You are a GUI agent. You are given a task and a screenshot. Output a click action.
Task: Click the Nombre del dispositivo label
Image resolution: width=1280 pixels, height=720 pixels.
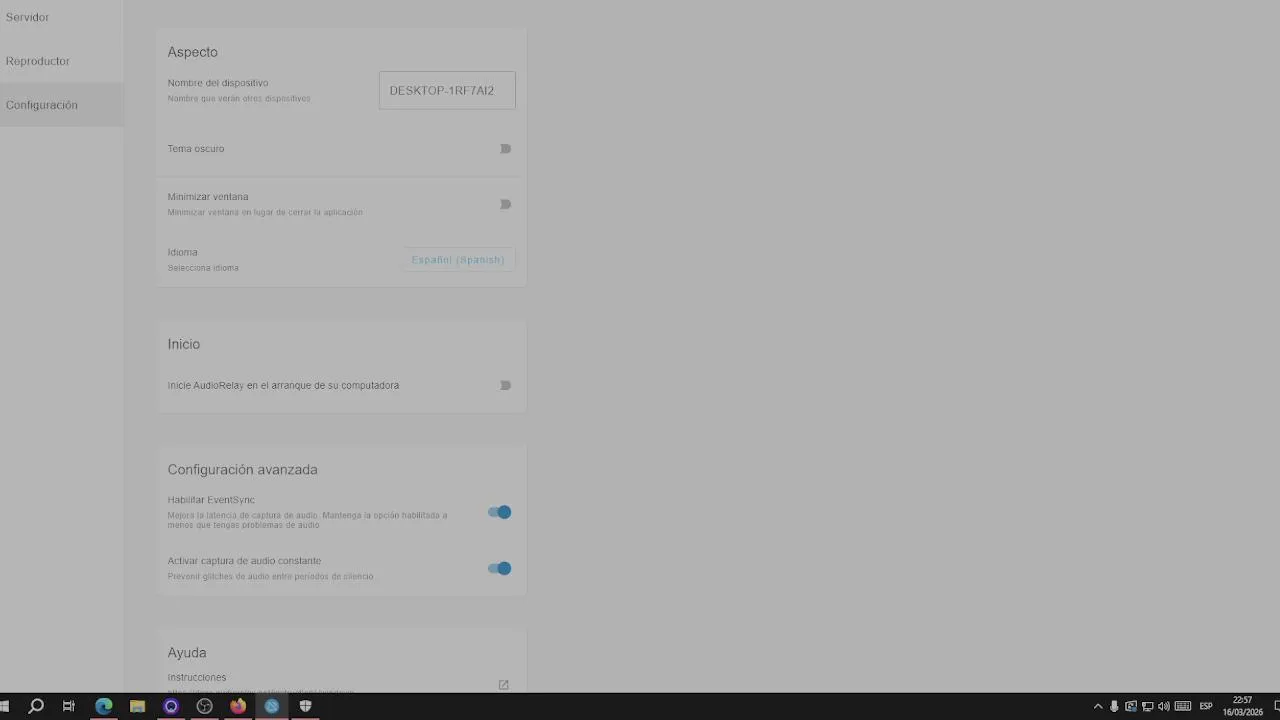click(218, 83)
